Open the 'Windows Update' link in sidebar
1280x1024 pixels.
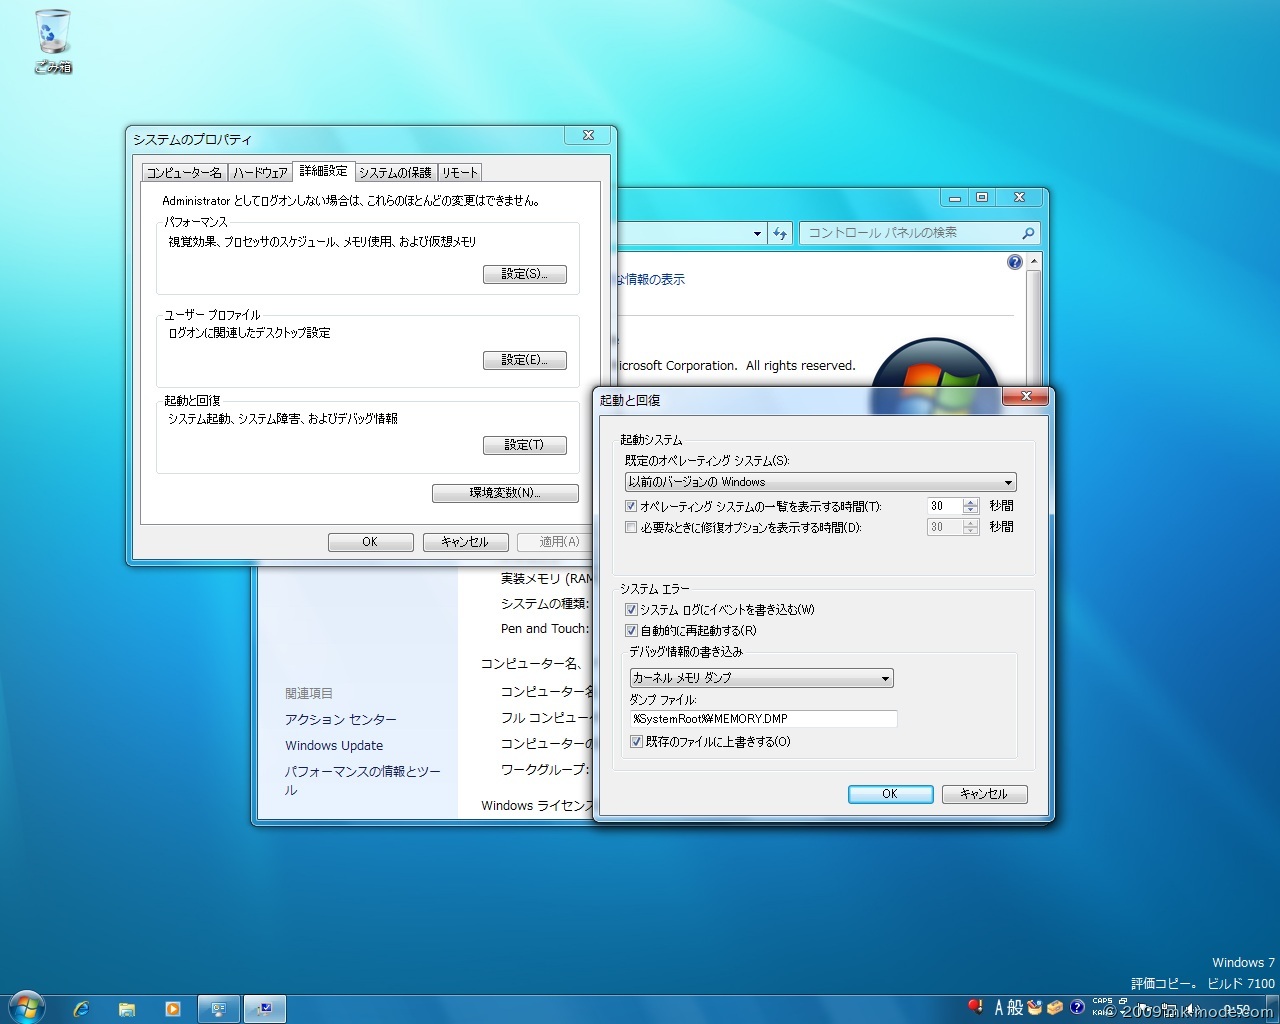click(334, 745)
